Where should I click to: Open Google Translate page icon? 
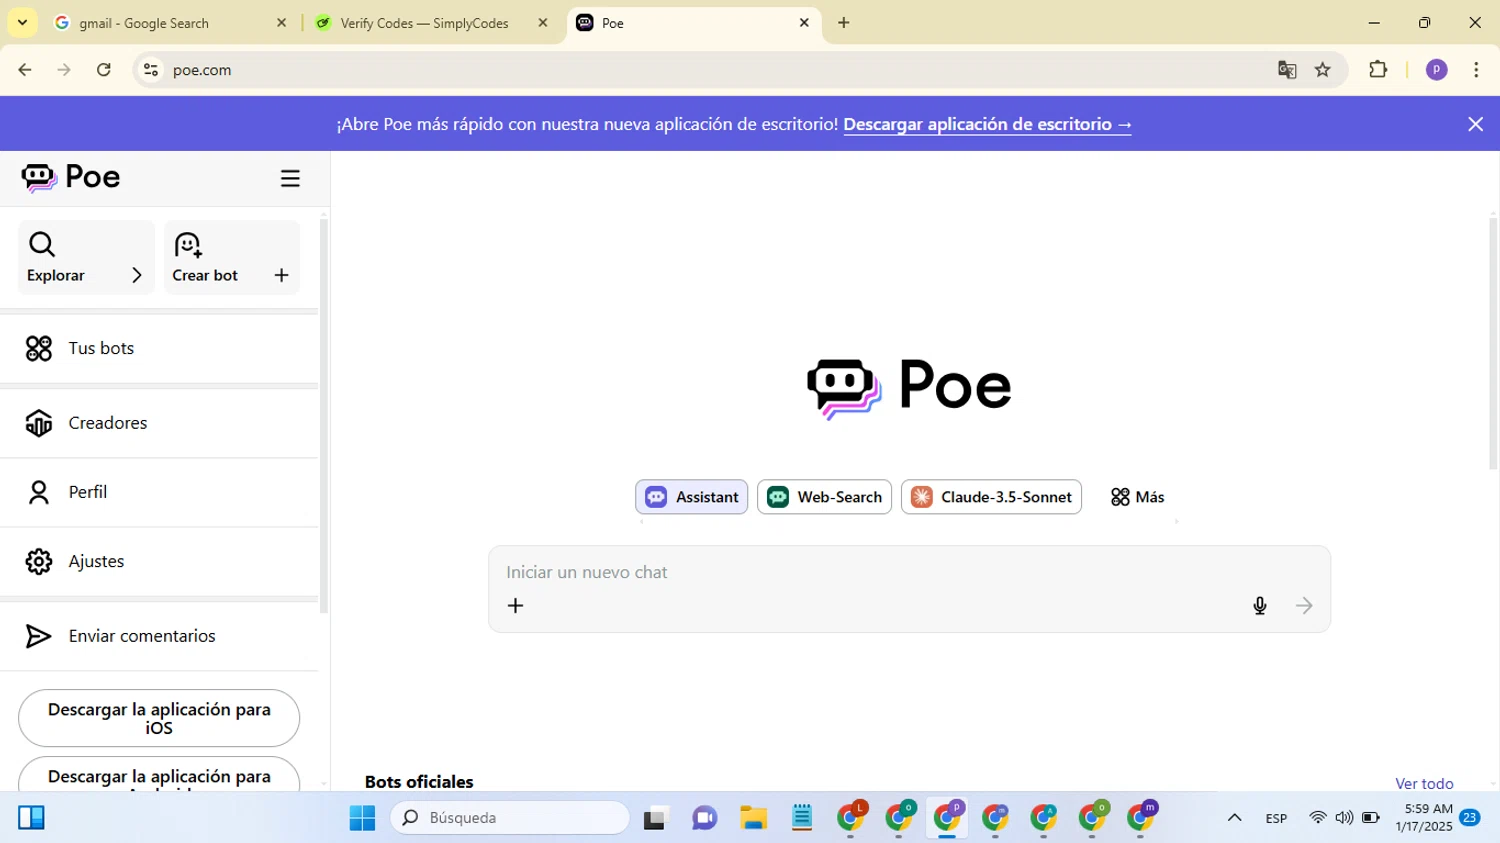click(1287, 70)
